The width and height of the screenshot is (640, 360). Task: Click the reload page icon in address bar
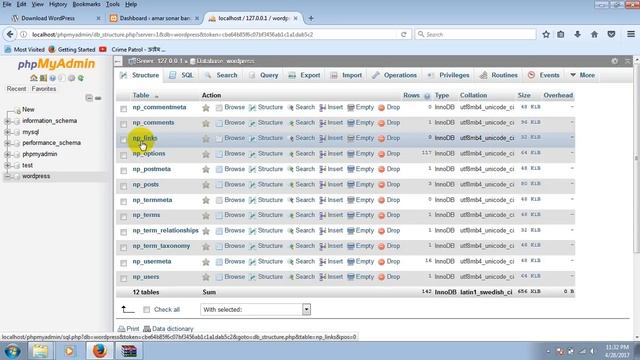pos(404,34)
